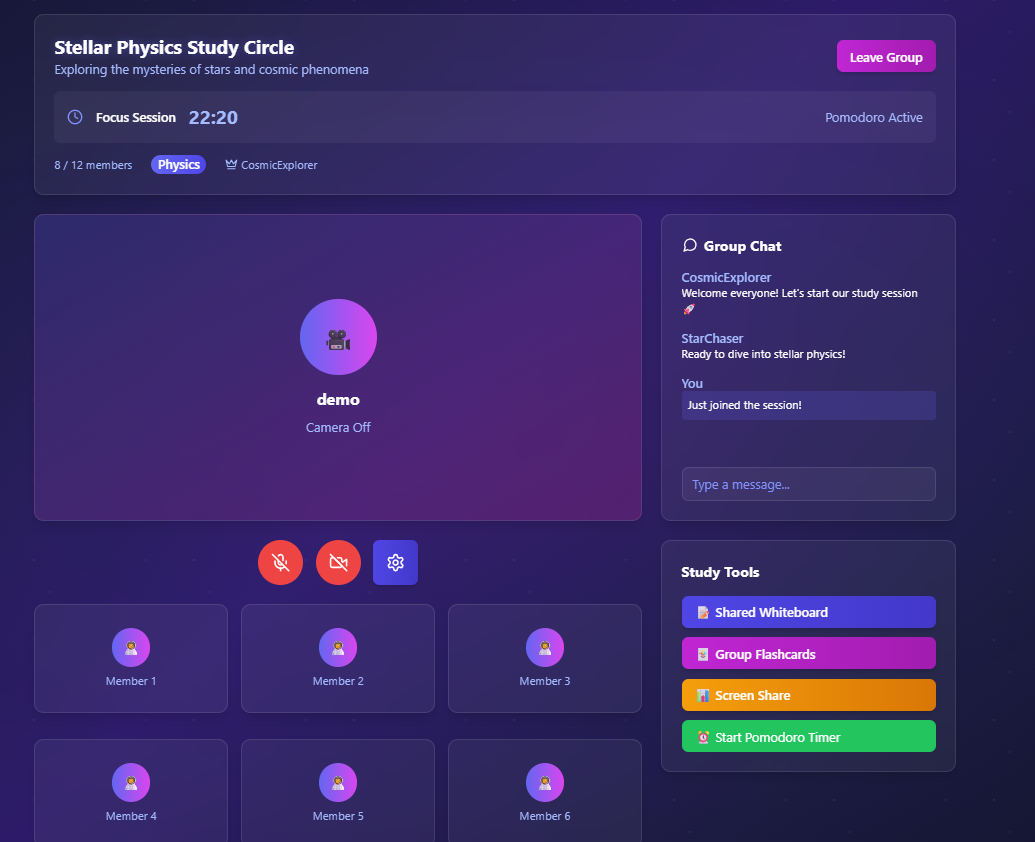Click the 'You' sender label in chat
This screenshot has width=1035, height=842.
pos(692,383)
